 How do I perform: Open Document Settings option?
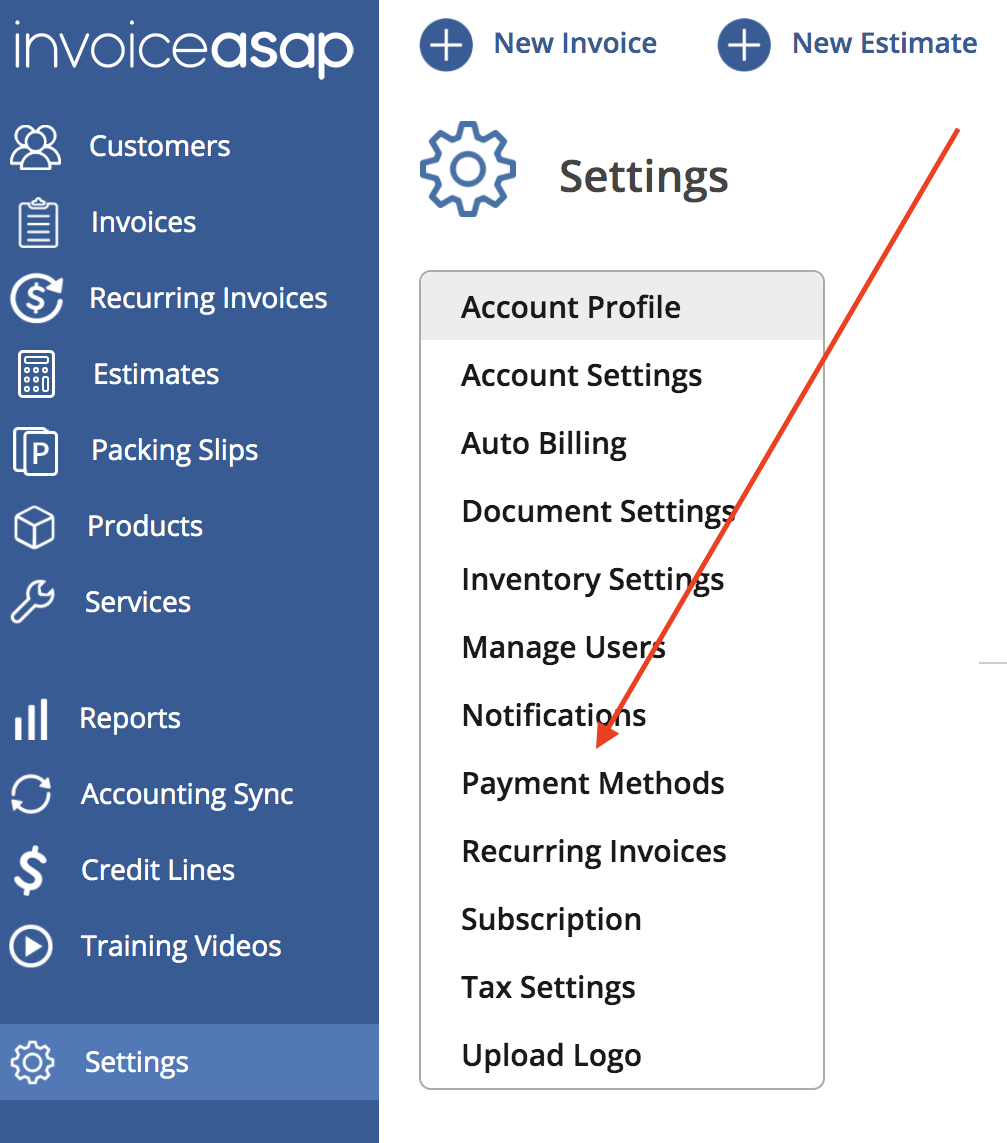click(622, 510)
